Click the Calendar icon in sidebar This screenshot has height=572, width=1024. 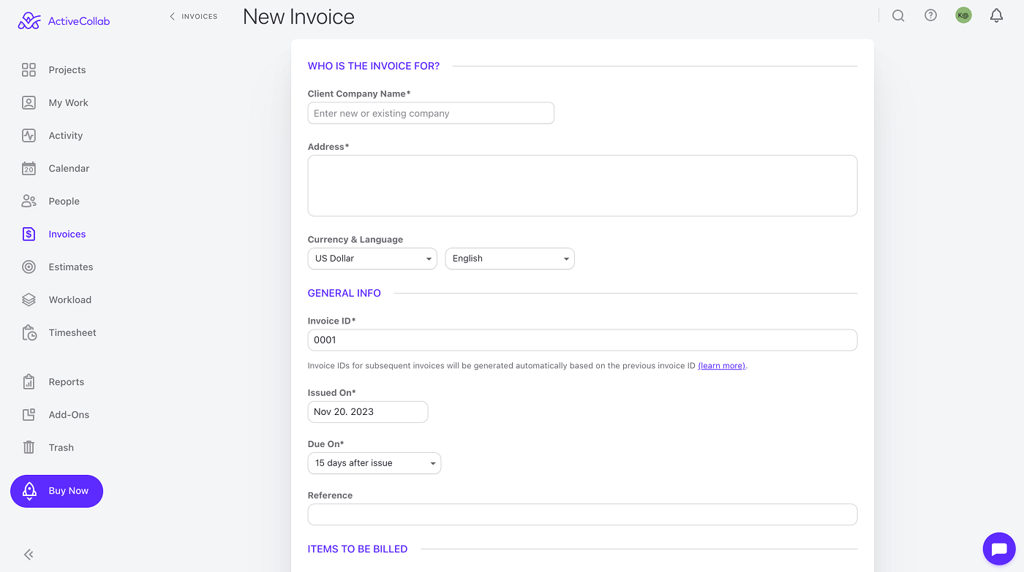click(x=29, y=168)
